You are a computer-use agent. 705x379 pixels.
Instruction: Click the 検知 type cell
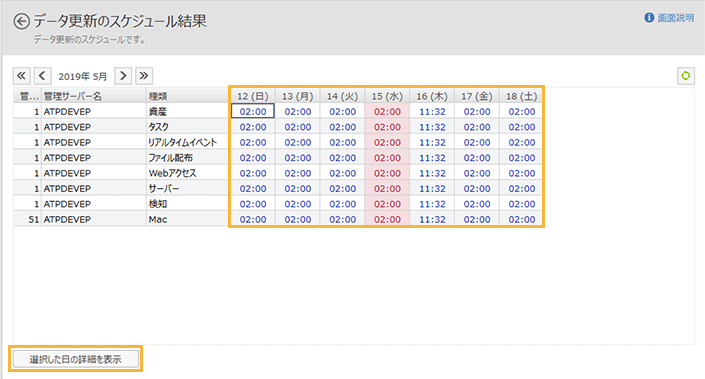pos(187,204)
